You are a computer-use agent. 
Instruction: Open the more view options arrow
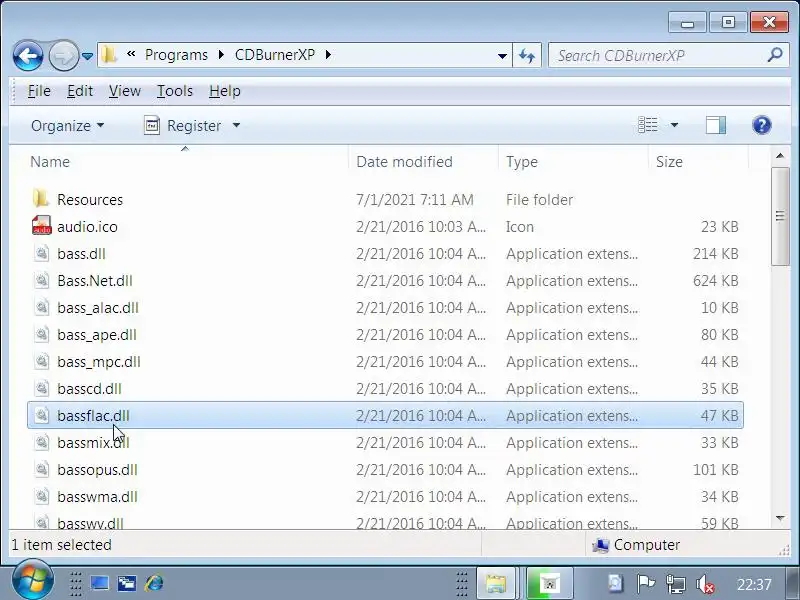[674, 125]
